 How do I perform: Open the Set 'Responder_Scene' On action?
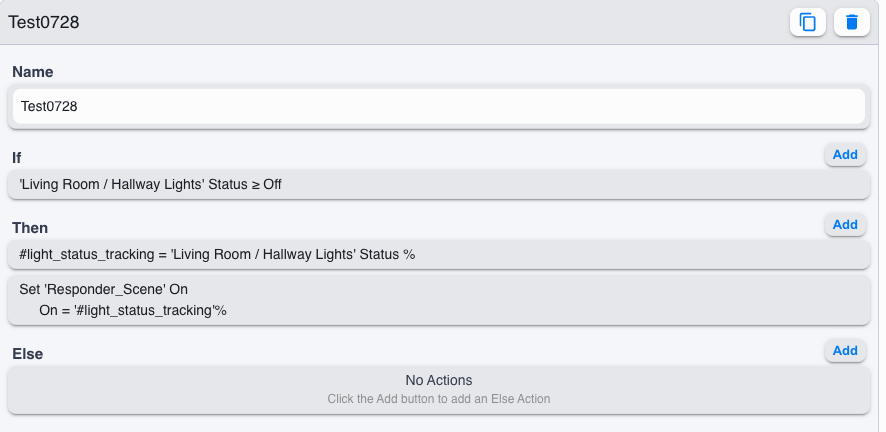coord(439,300)
